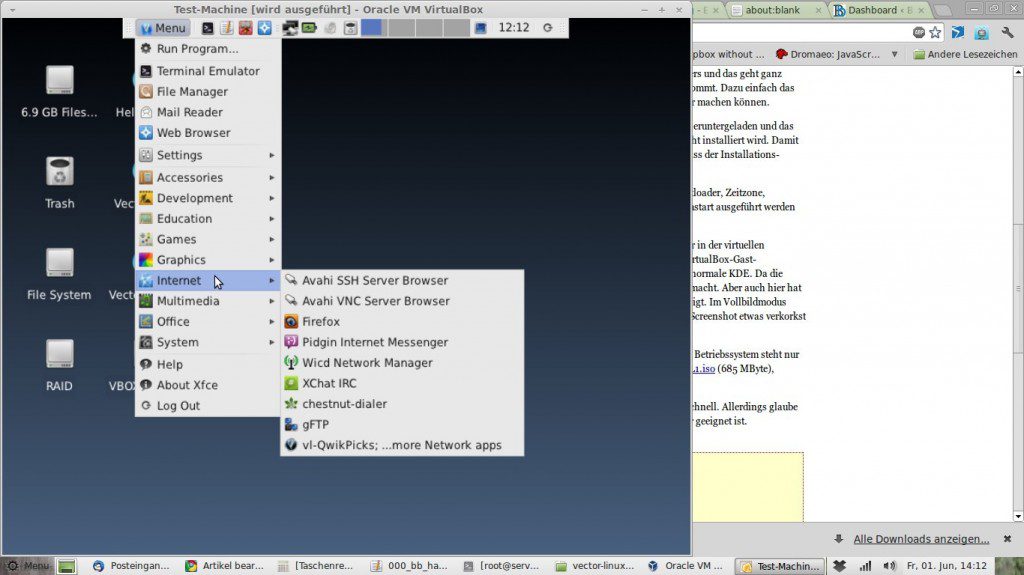Click the Pidgin Internet Messenger icon
The height and width of the screenshot is (575, 1024).
pyautogui.click(x=291, y=342)
